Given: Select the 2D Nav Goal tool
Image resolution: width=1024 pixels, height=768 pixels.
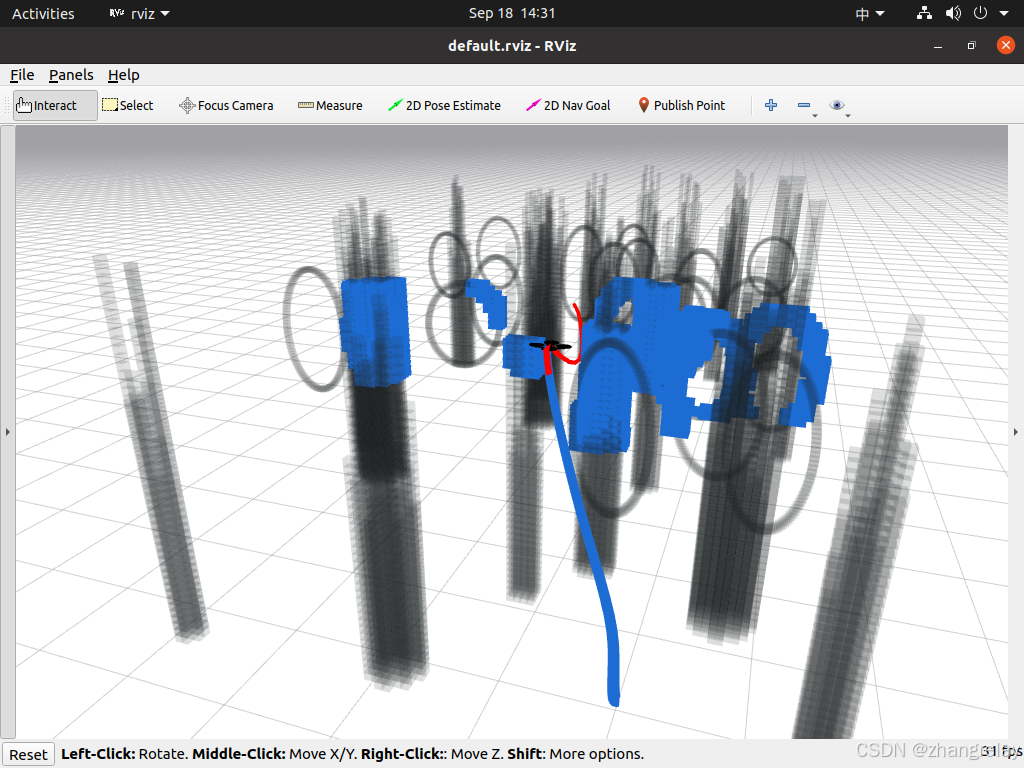Looking at the screenshot, I should [568, 105].
